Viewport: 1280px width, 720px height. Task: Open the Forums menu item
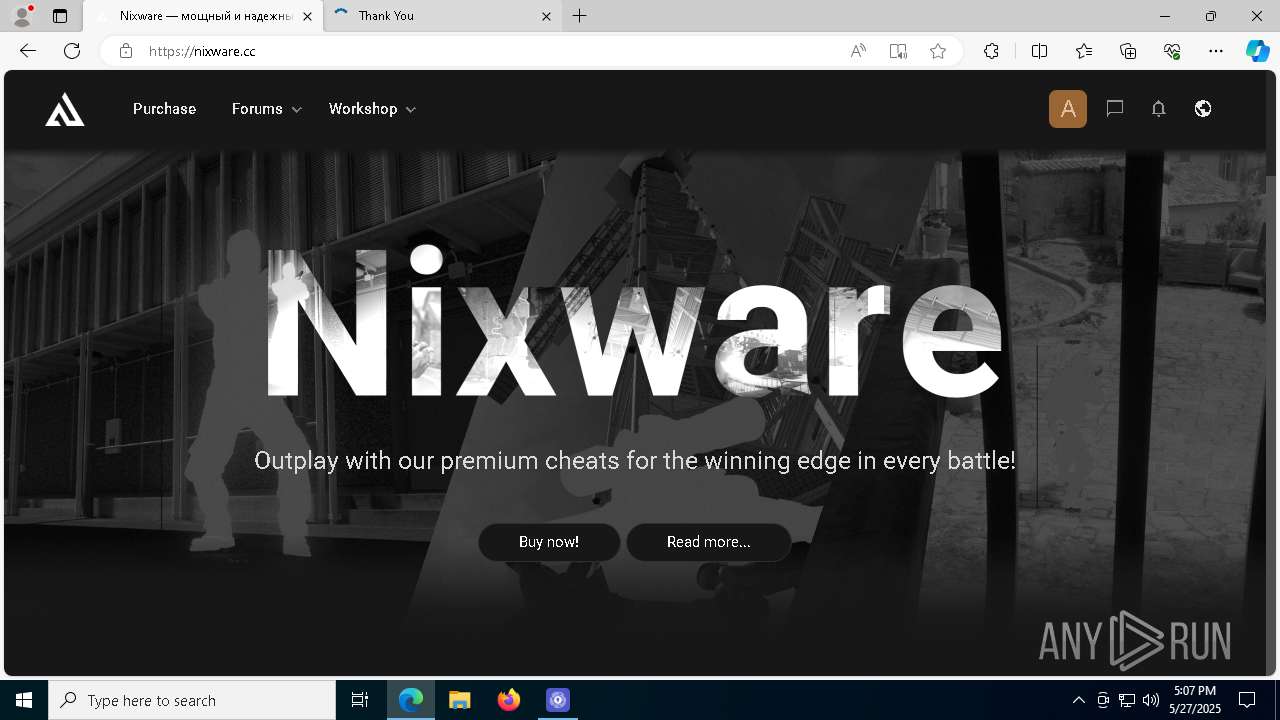coord(257,109)
